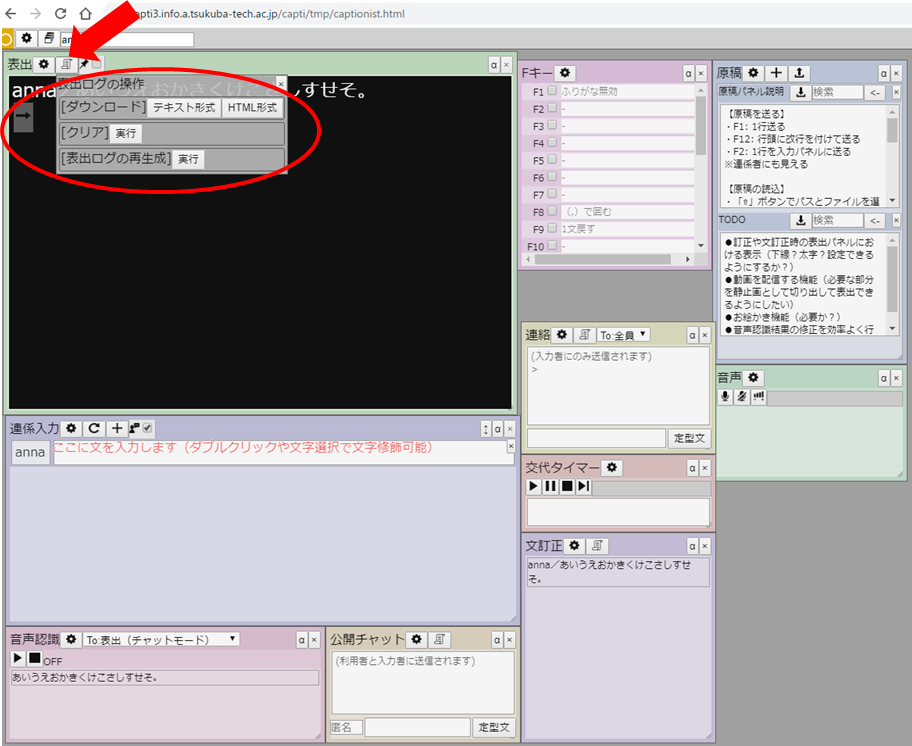Run 実行 next to 表出ログの再生成
This screenshot has width=912, height=746.
[188, 159]
